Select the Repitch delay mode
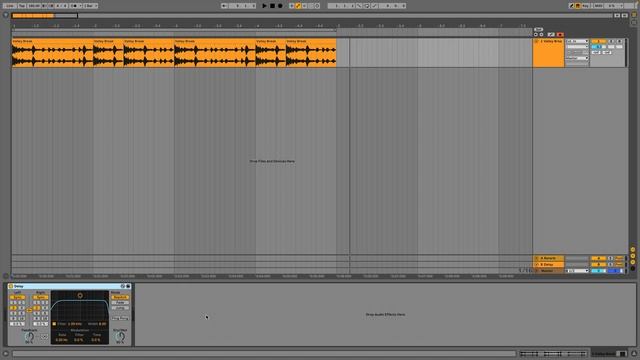640x360 pixels. click(x=120, y=297)
